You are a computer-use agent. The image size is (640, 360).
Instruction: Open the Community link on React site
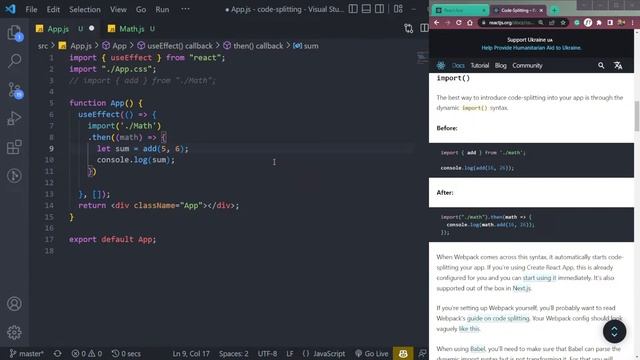pos(527,65)
